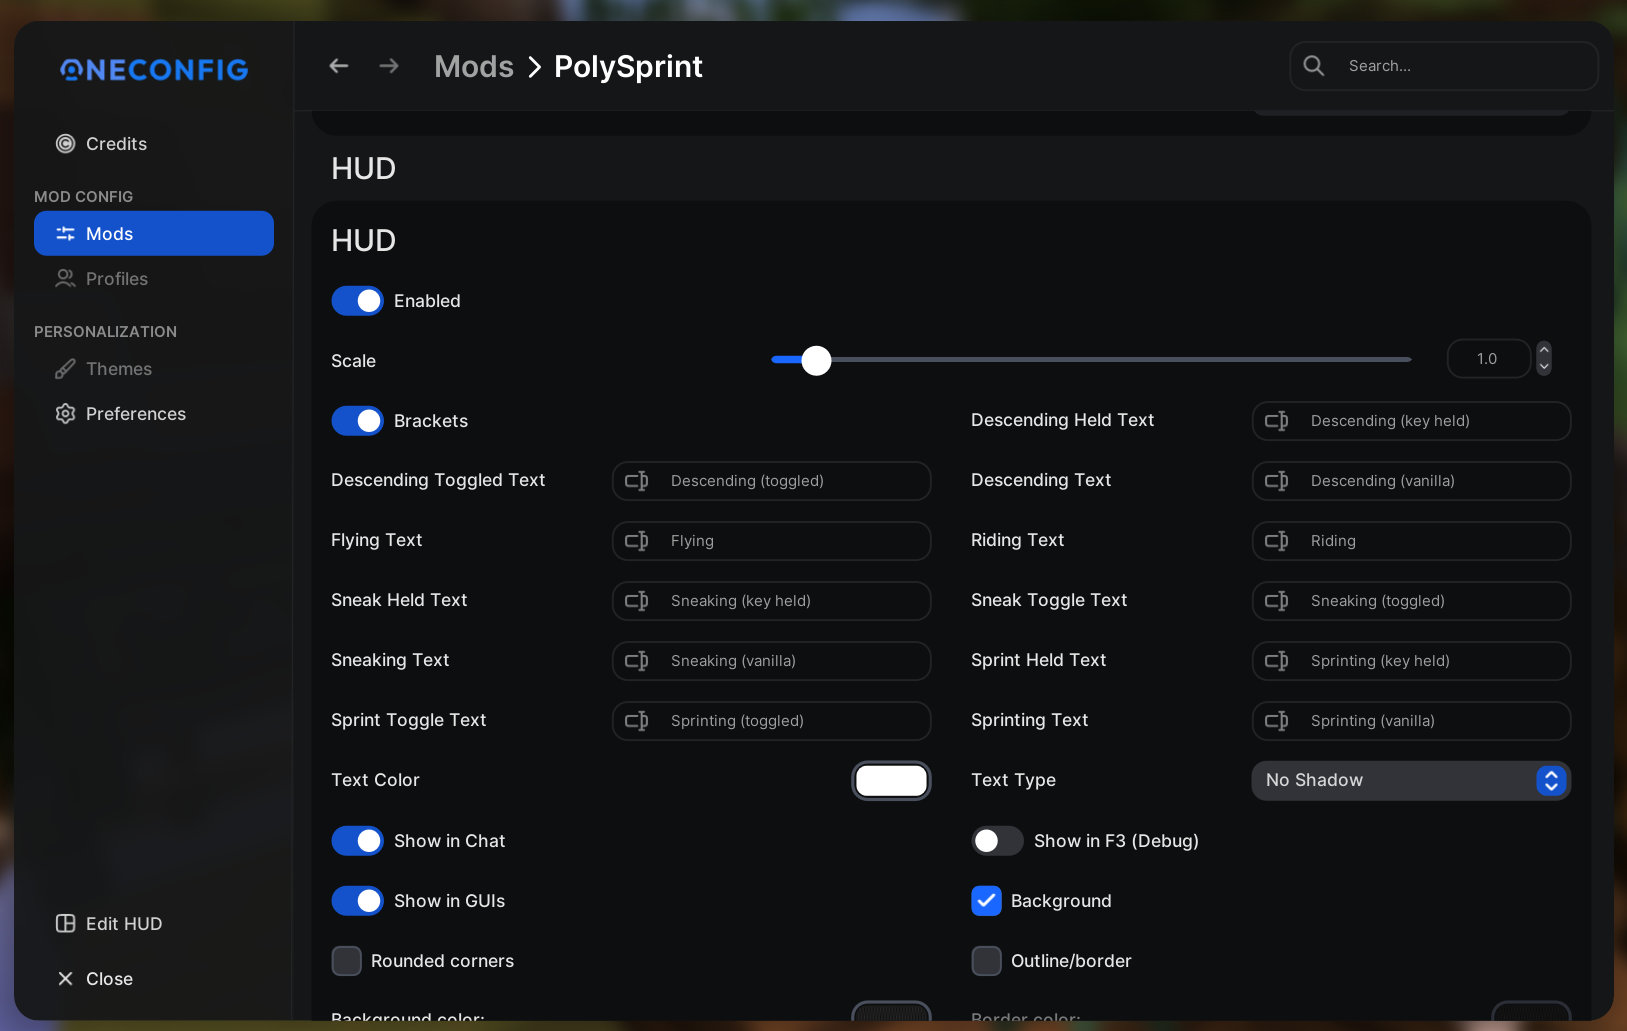Click the Sneaking (vanilla) input field
Viewport: 1627px width, 1031px height.
click(x=771, y=661)
